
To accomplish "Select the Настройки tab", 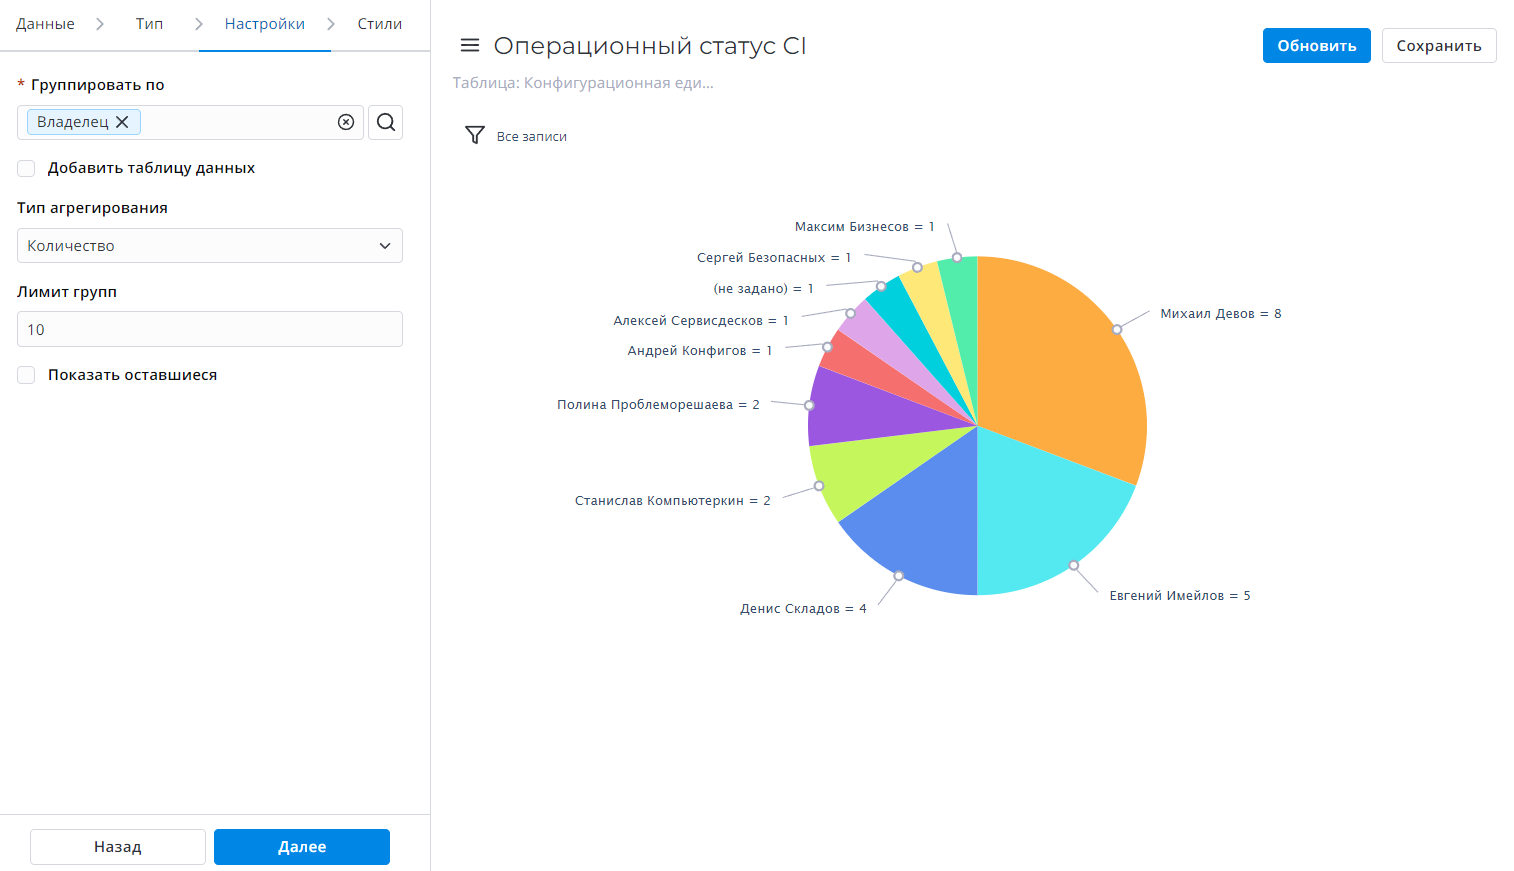I will [x=264, y=24].
